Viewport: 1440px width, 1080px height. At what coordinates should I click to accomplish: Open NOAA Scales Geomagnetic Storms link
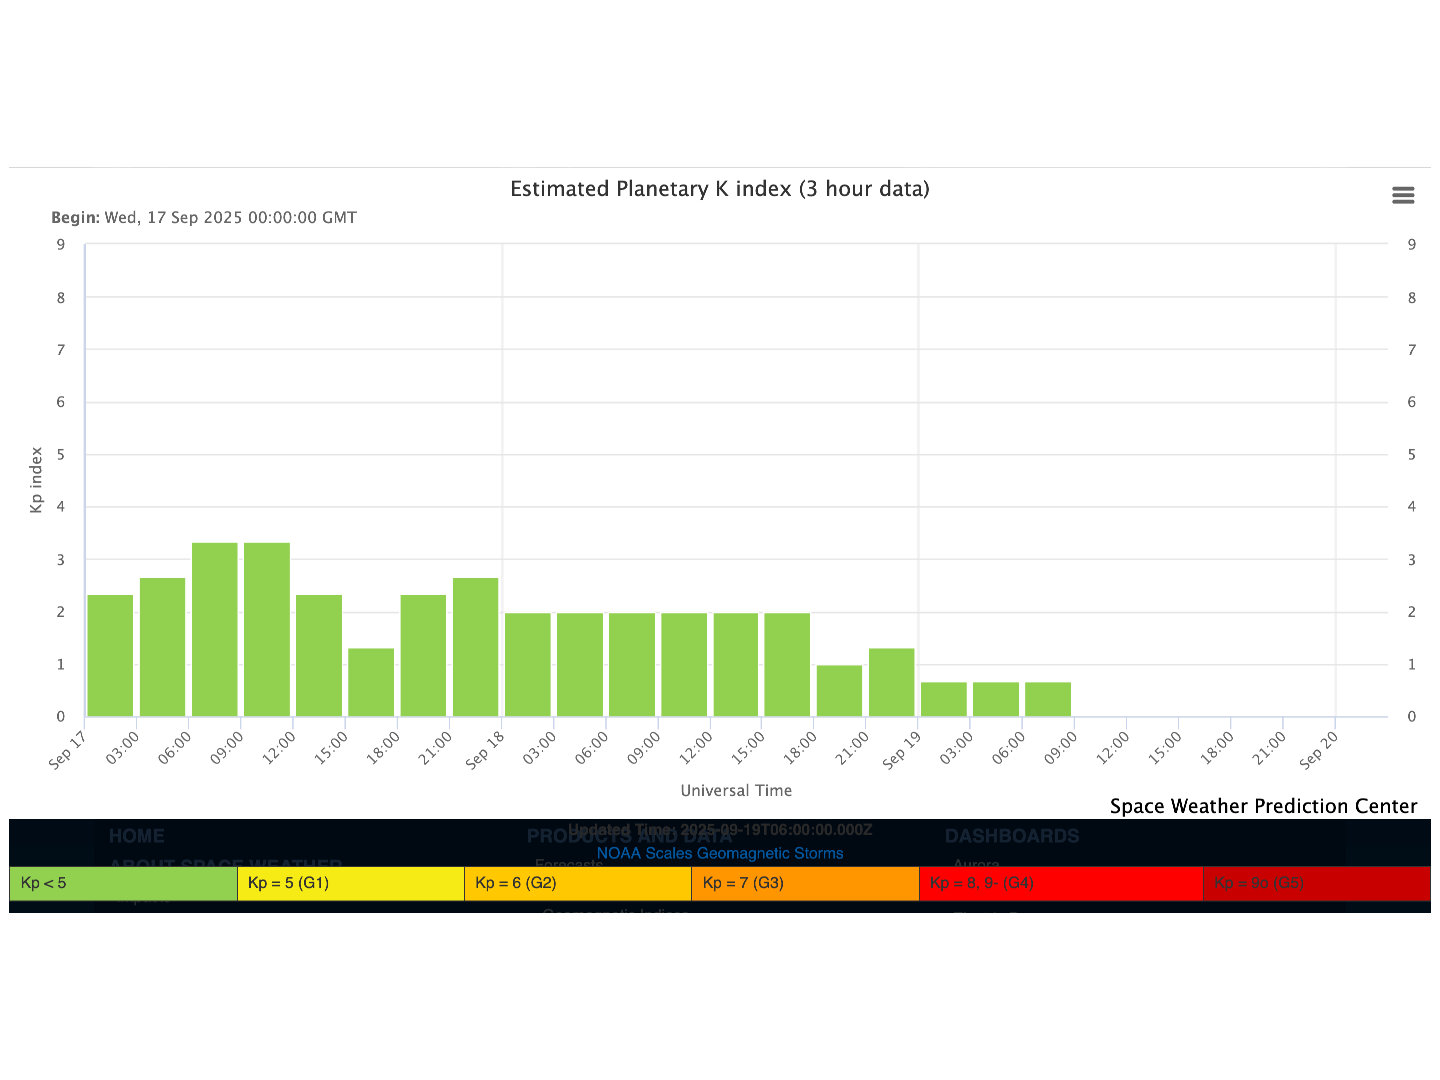(719, 853)
